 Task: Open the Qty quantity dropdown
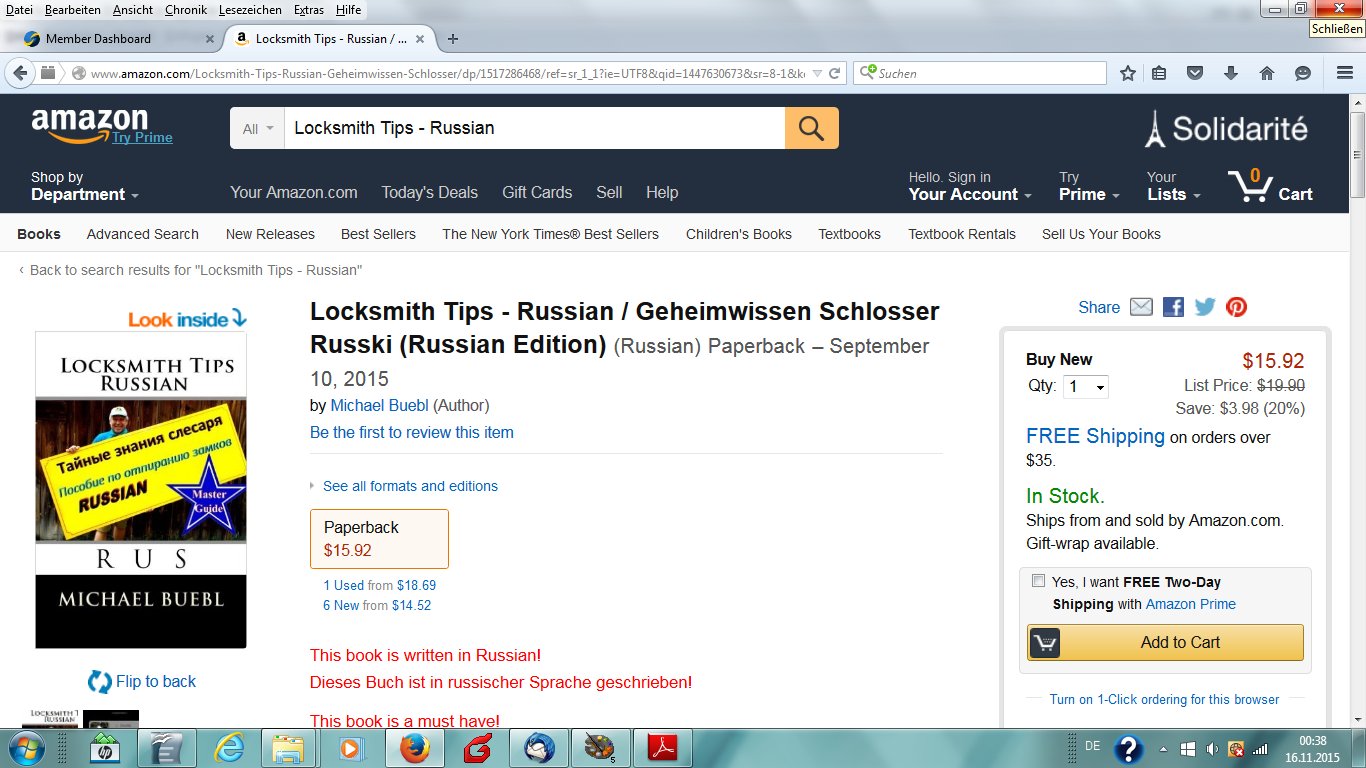pos(1086,387)
